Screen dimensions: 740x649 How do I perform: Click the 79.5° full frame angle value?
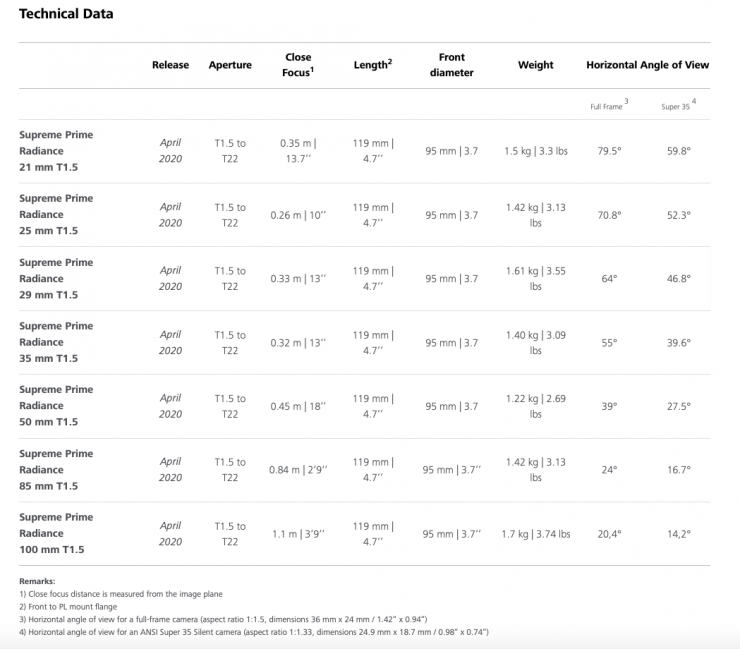(608, 151)
